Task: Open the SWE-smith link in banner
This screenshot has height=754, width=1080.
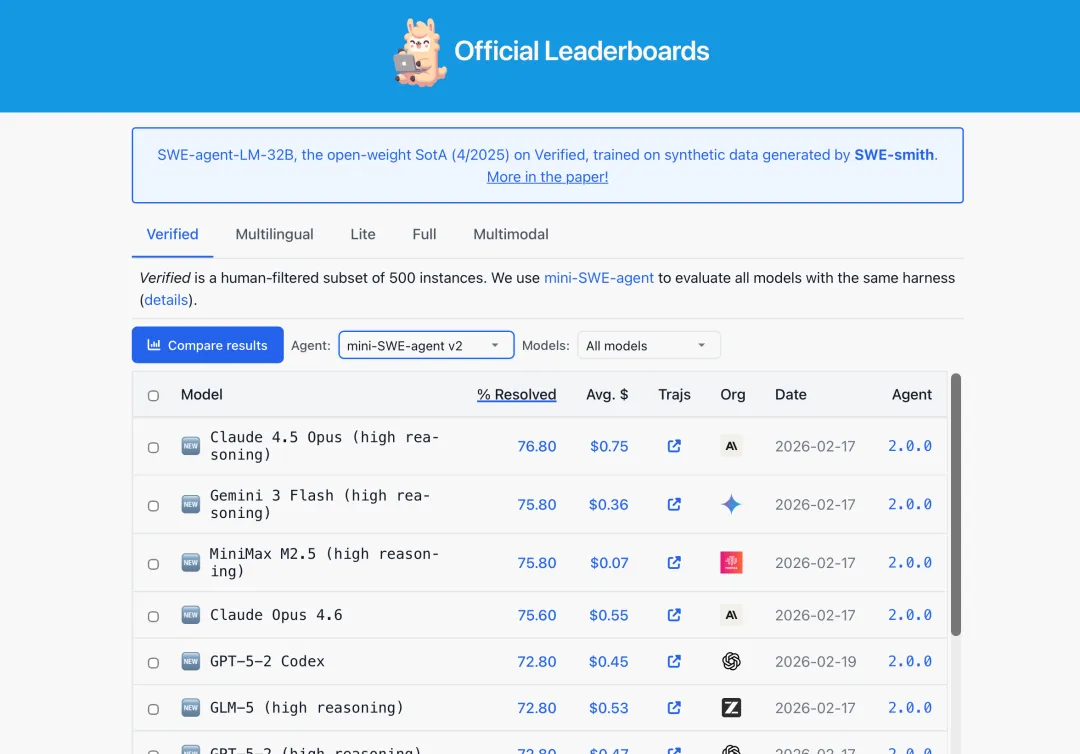Action: click(894, 155)
